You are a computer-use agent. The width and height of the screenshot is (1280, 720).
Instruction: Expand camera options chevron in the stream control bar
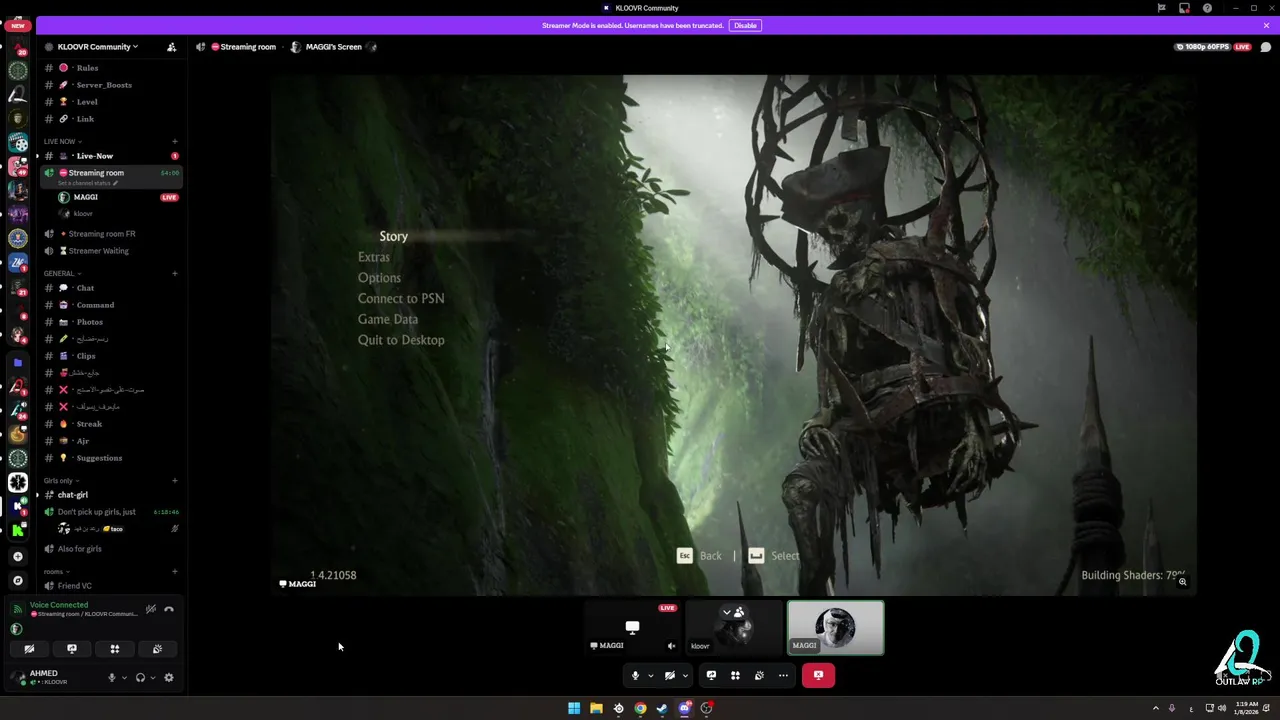tap(685, 676)
